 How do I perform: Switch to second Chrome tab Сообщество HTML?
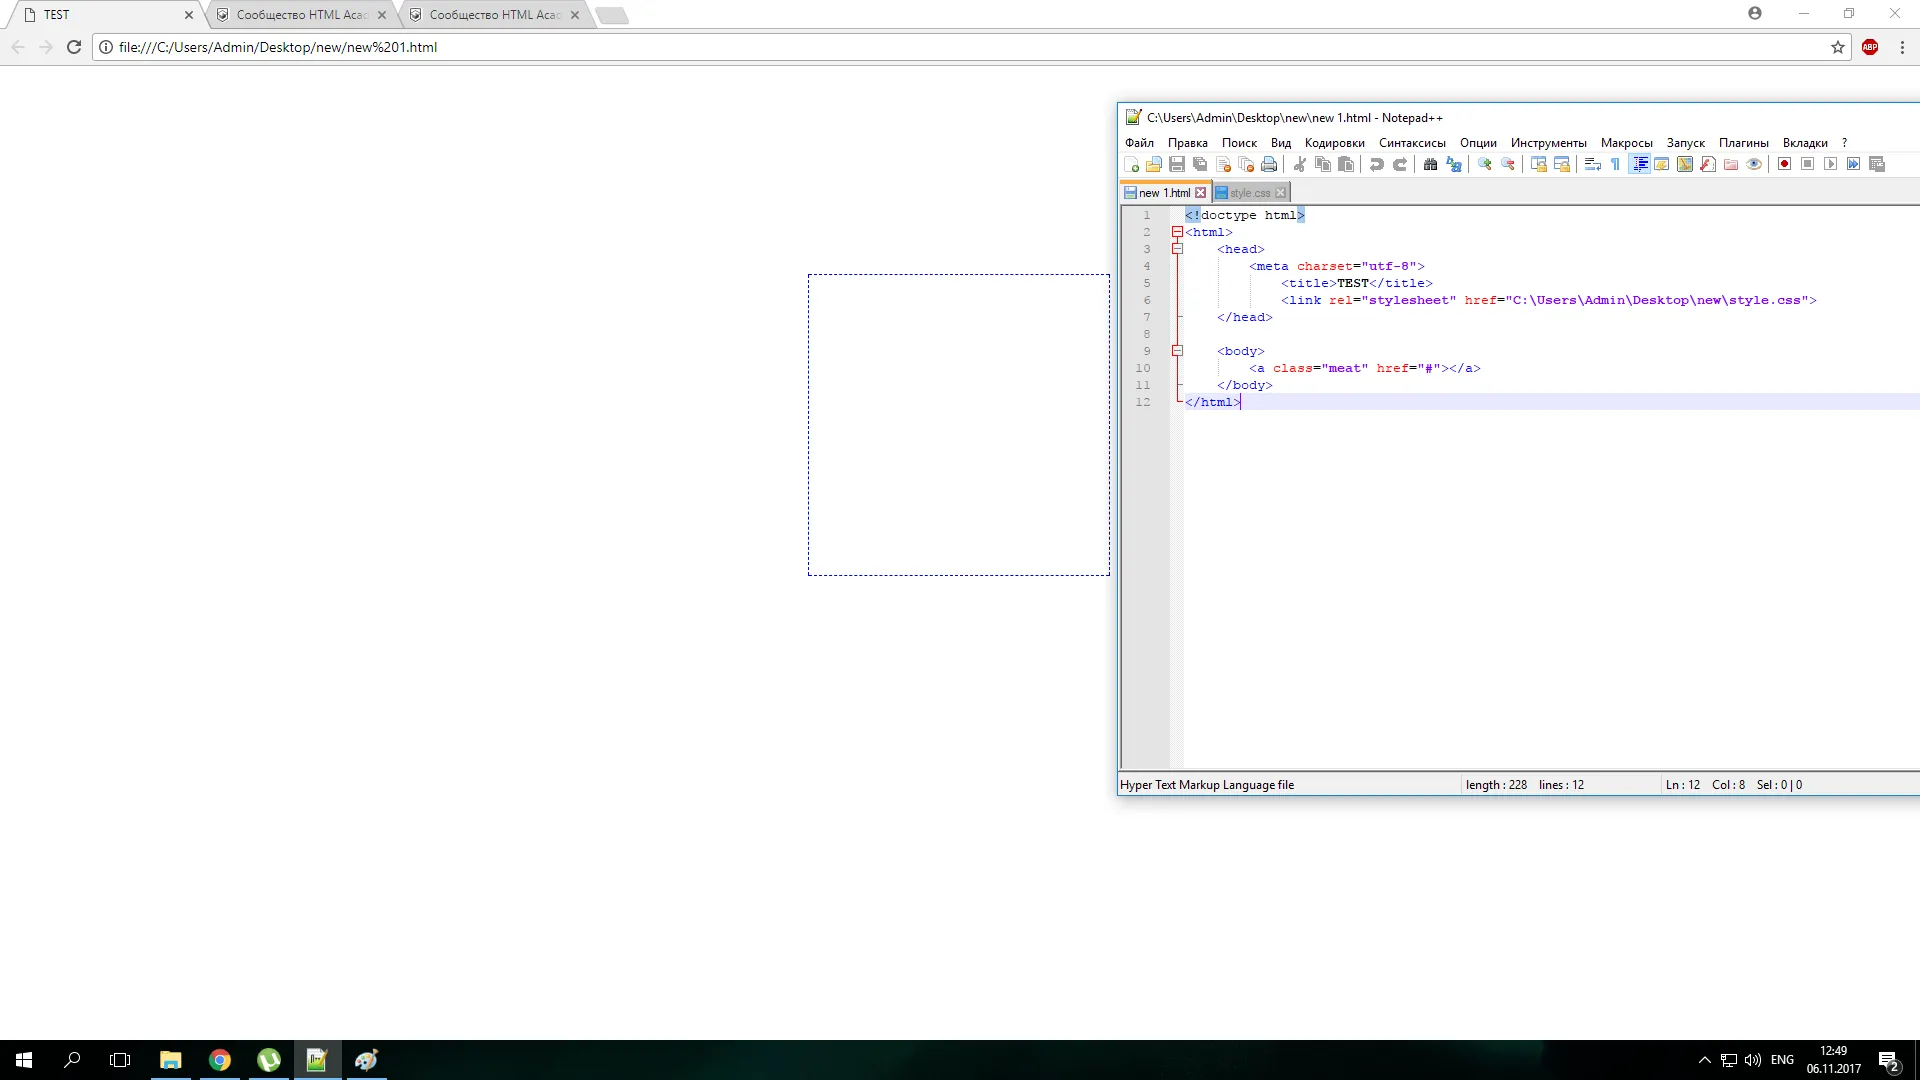(301, 15)
